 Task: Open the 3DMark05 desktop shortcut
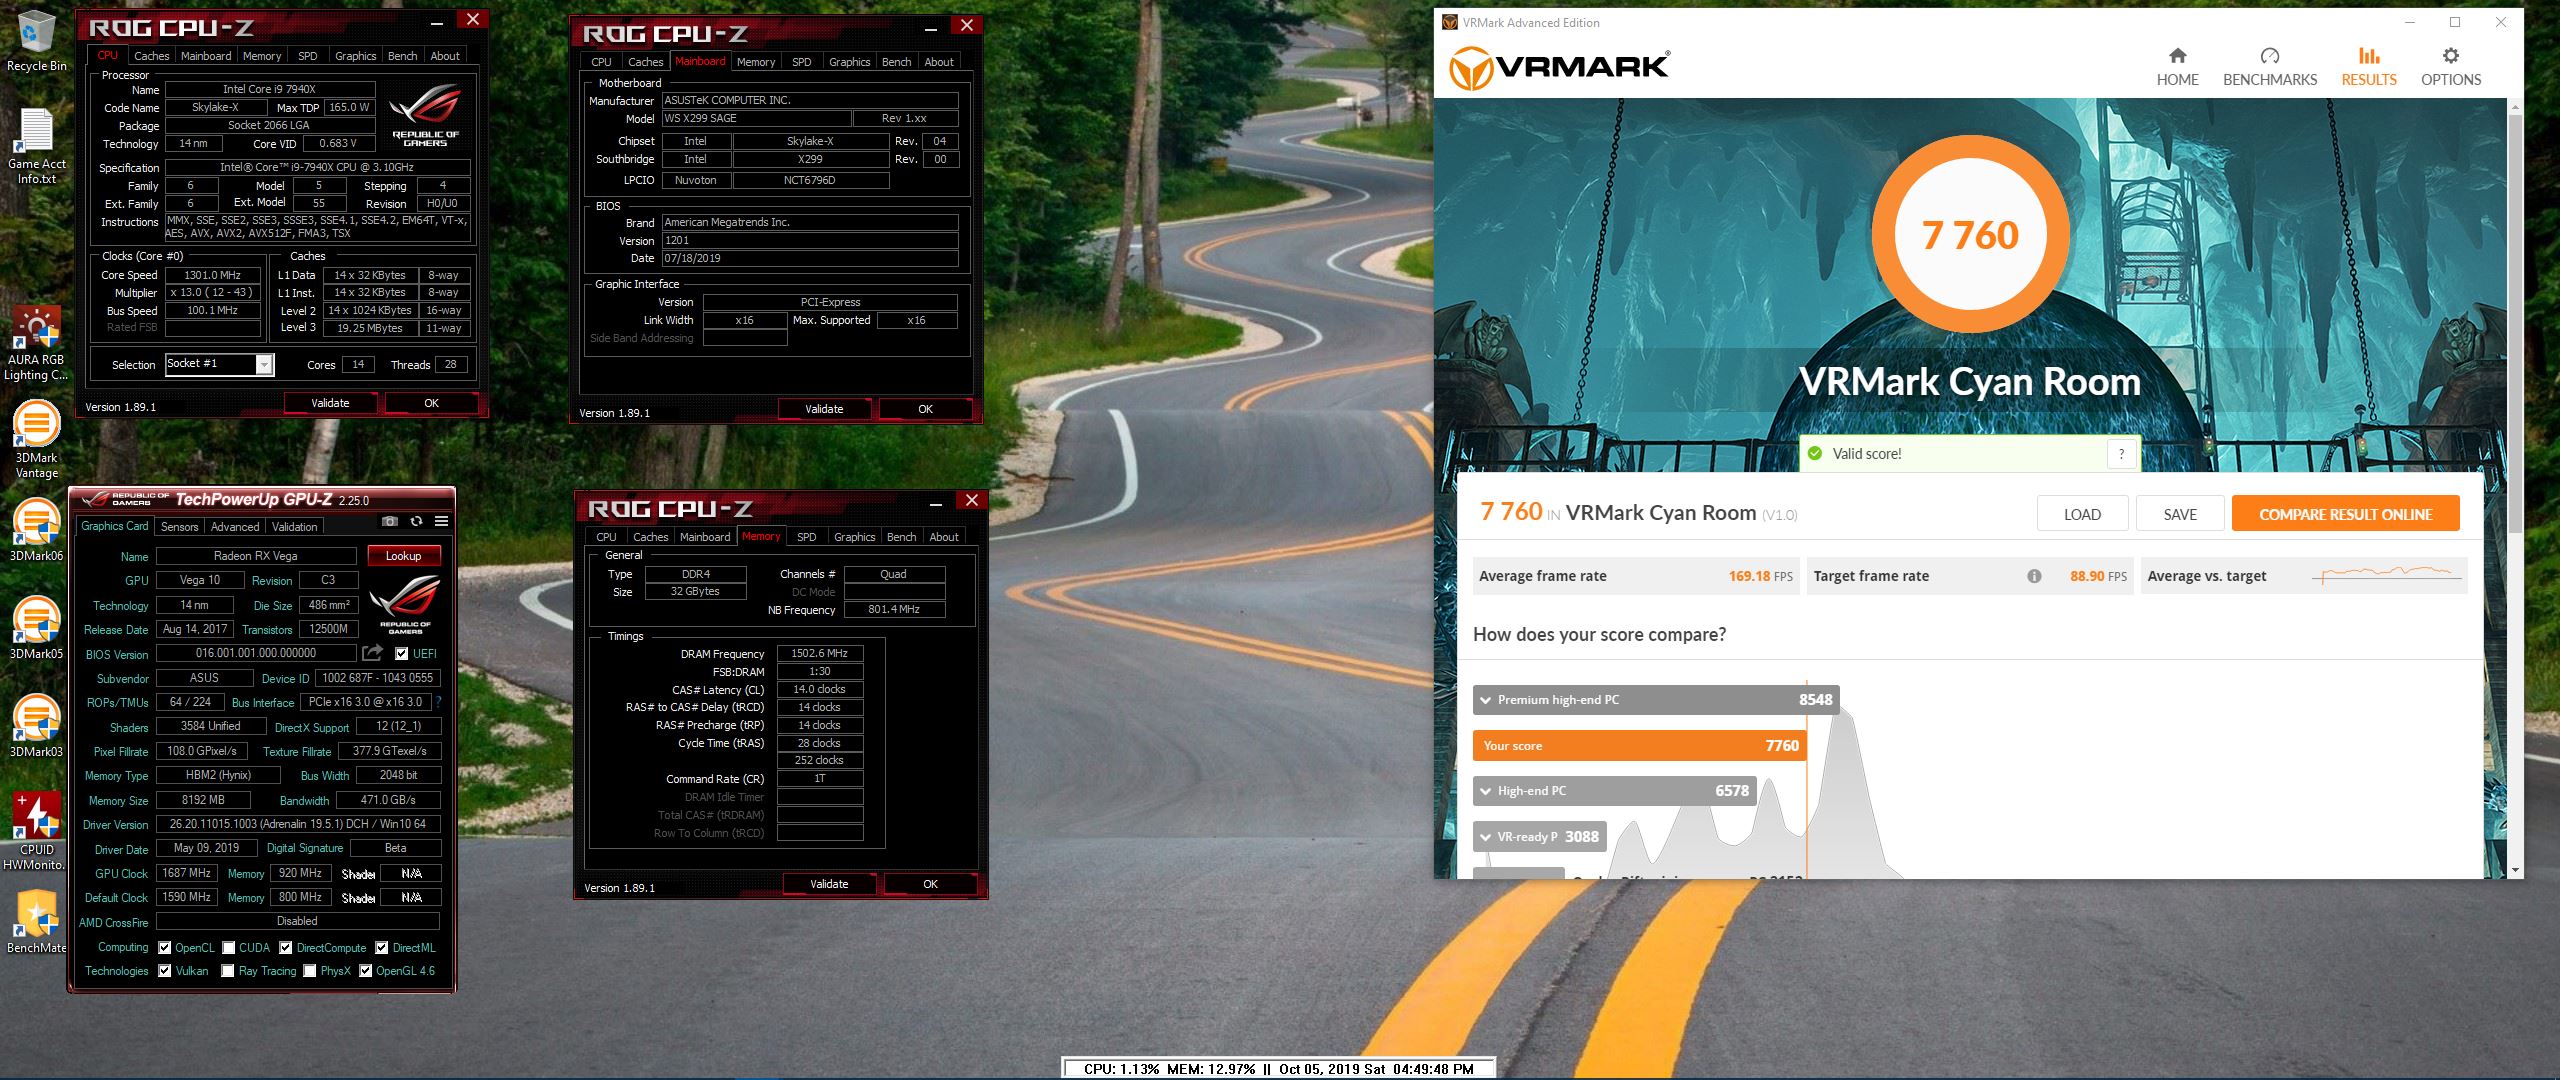click(36, 629)
